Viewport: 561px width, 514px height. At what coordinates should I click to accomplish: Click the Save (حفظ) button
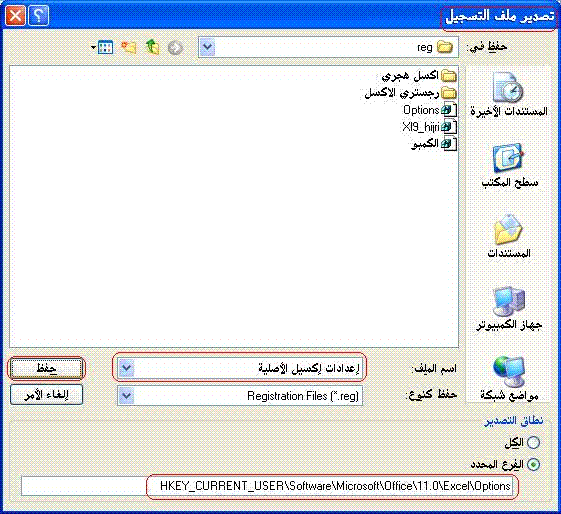(x=46, y=368)
